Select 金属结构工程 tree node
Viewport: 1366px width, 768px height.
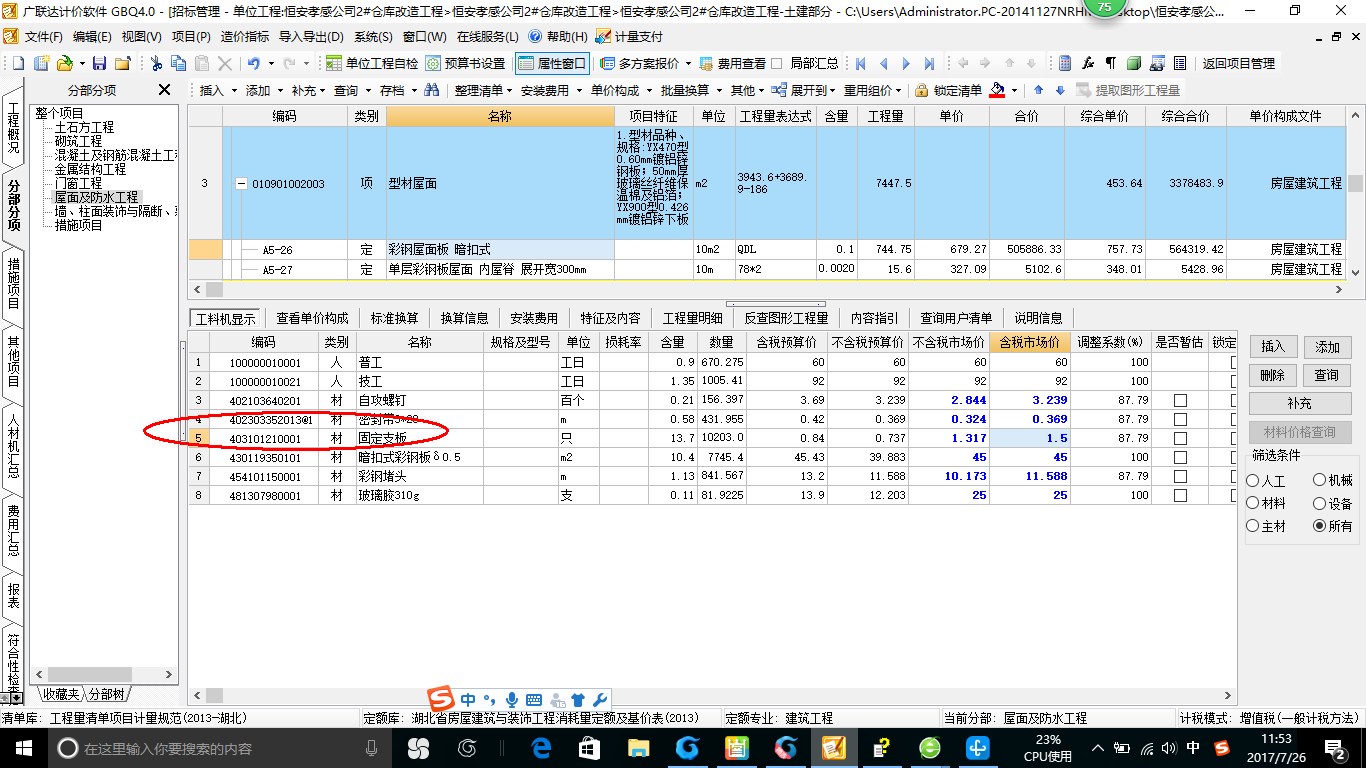90,170
